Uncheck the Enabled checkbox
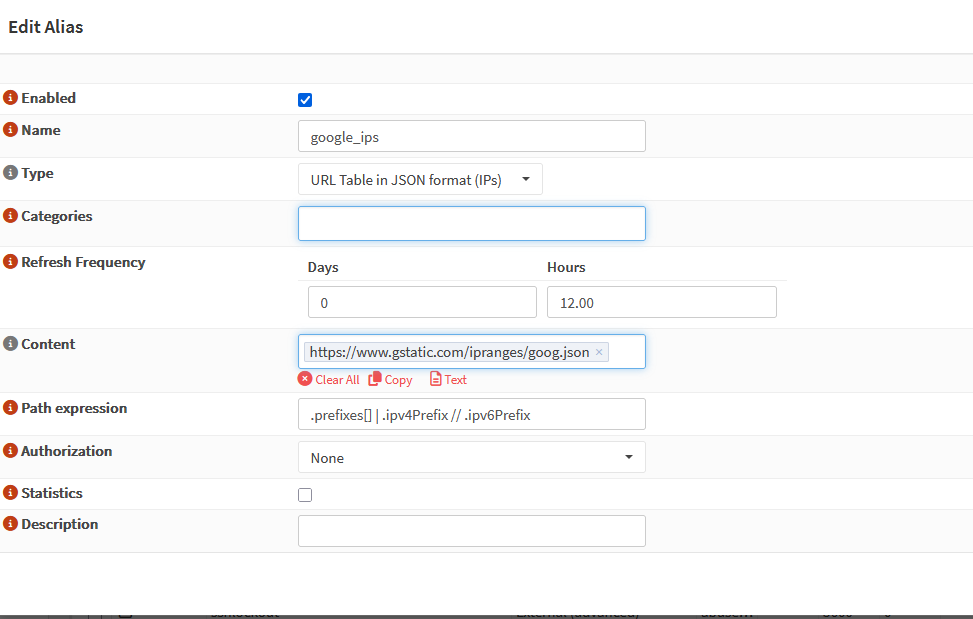The width and height of the screenshot is (973, 619). click(305, 100)
